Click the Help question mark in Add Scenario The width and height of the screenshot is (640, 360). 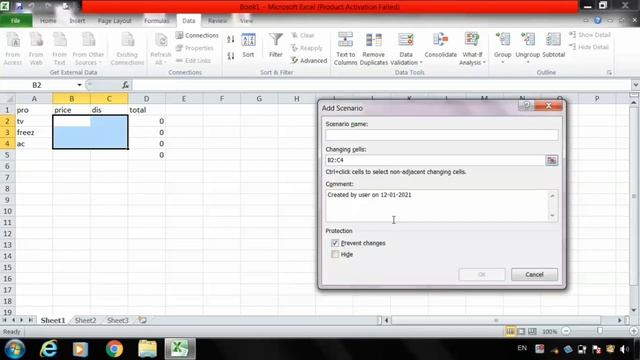[x=527, y=106]
